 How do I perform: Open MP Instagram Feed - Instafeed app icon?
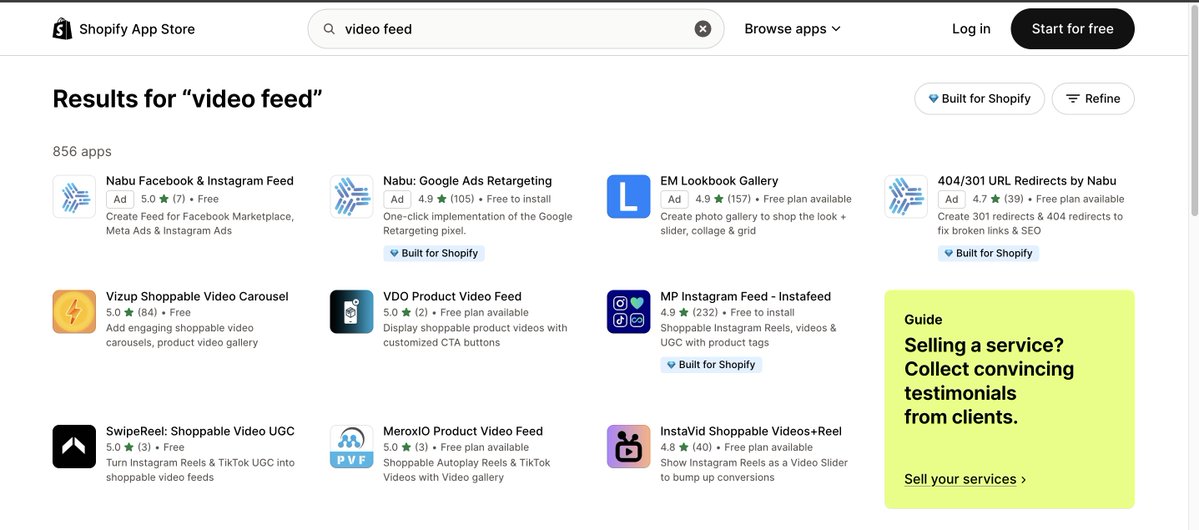[629, 311]
